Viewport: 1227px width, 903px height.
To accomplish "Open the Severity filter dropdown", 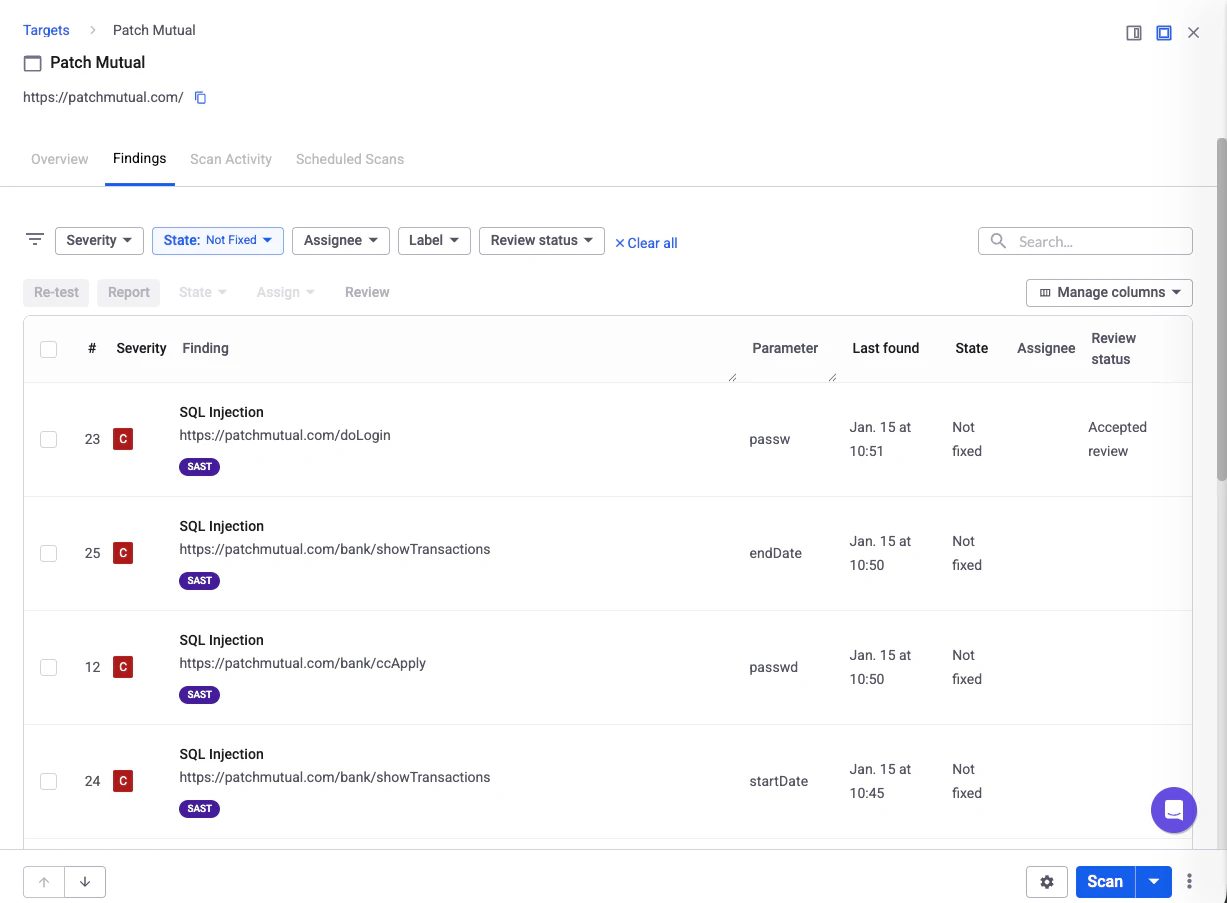I will pos(99,240).
